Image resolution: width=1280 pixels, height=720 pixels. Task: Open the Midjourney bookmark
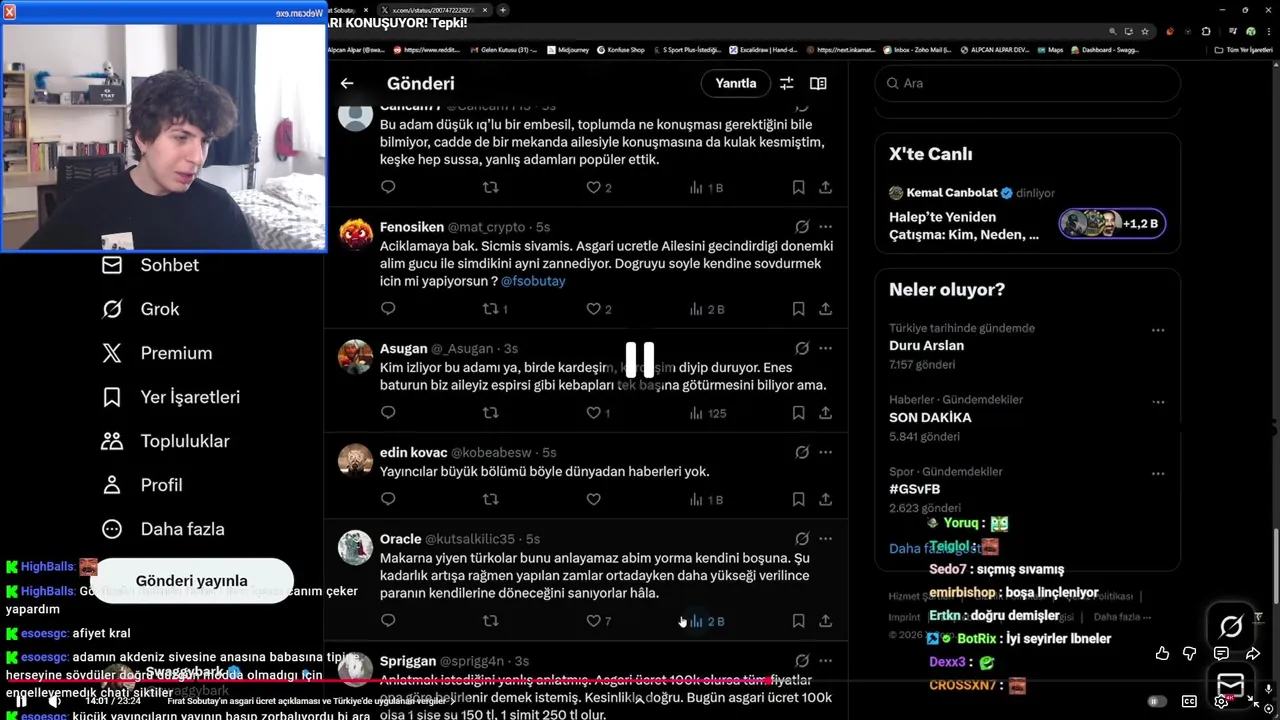tap(569, 49)
